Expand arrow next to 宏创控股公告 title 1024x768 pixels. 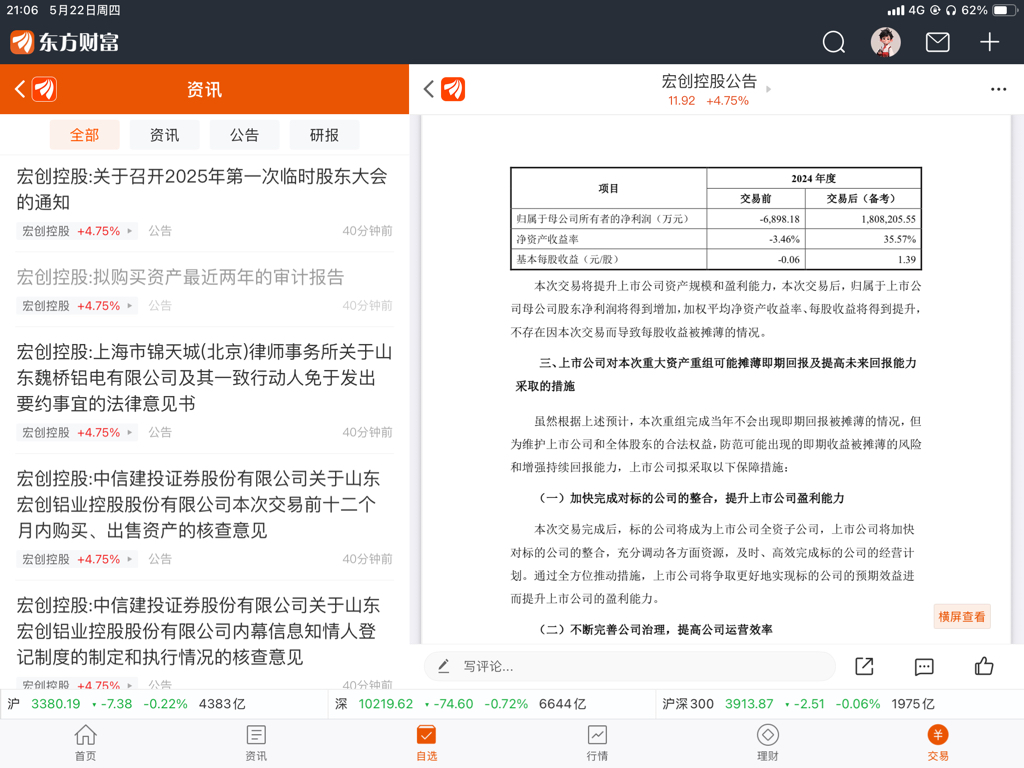768,89
